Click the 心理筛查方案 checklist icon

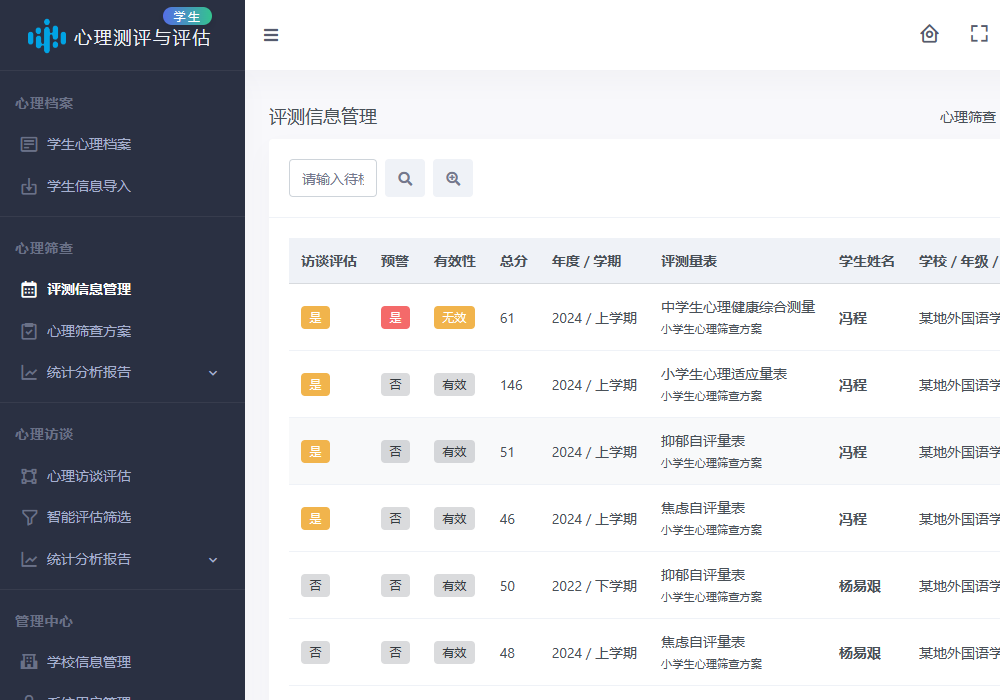point(29,332)
